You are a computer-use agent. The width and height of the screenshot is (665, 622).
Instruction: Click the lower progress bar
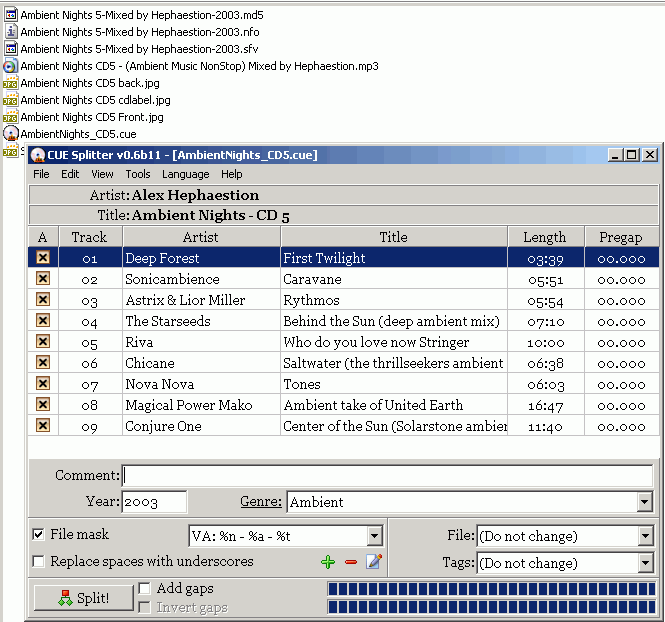492,607
